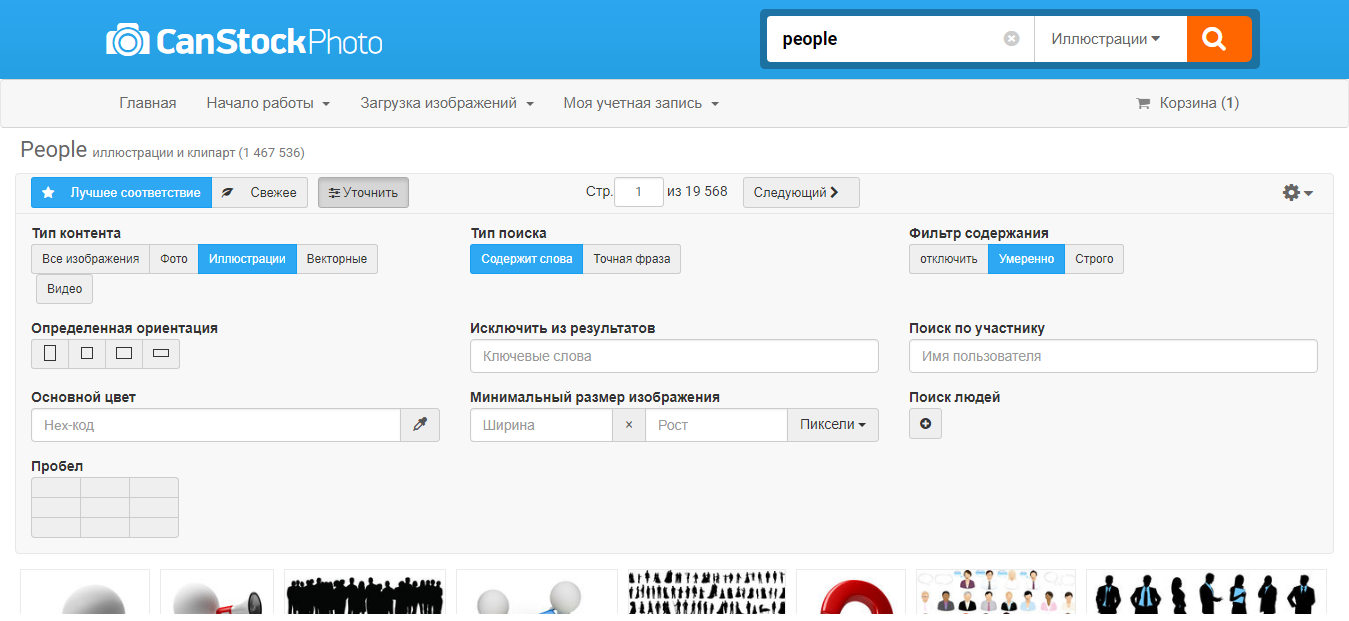Set search type to Содержит слова
Viewport: 1349px width, 621px height.
tap(526, 259)
